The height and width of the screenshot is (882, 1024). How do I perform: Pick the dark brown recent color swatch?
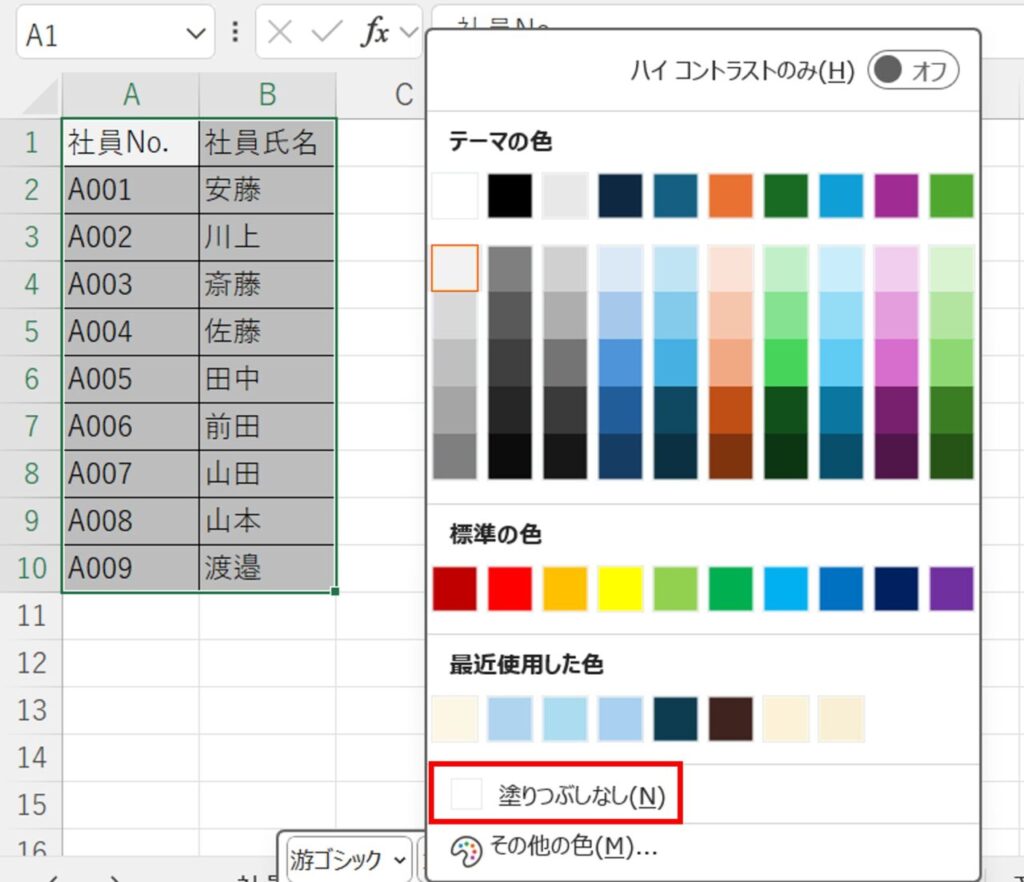coord(731,719)
